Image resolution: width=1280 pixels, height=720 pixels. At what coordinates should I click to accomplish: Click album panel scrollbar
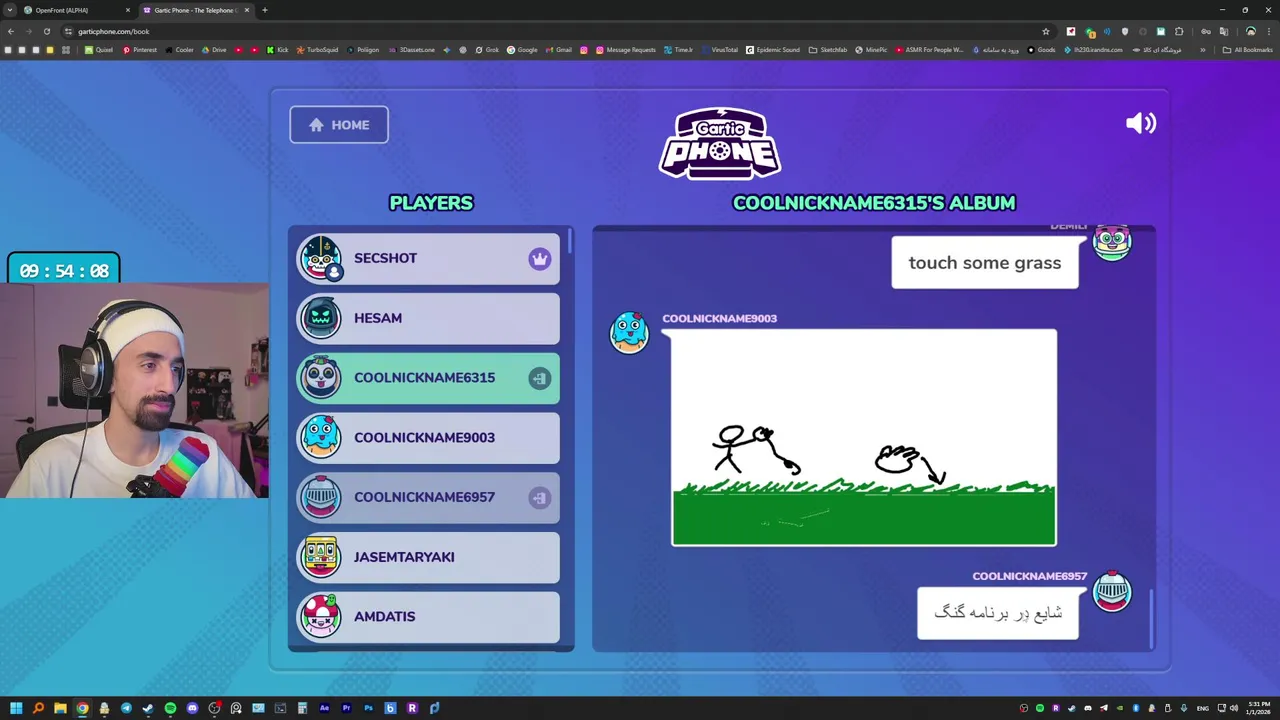tap(1151, 618)
